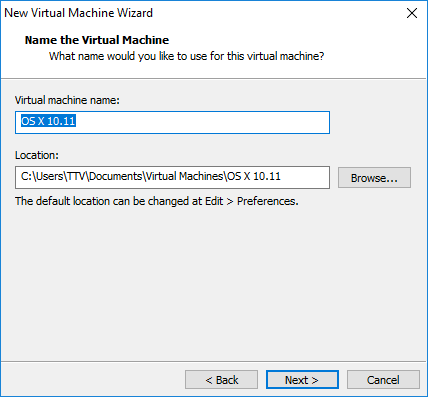The height and width of the screenshot is (397, 428).
Task: Click the "Edit > Preferences" text in hint
Action: pyautogui.click(x=252, y=201)
